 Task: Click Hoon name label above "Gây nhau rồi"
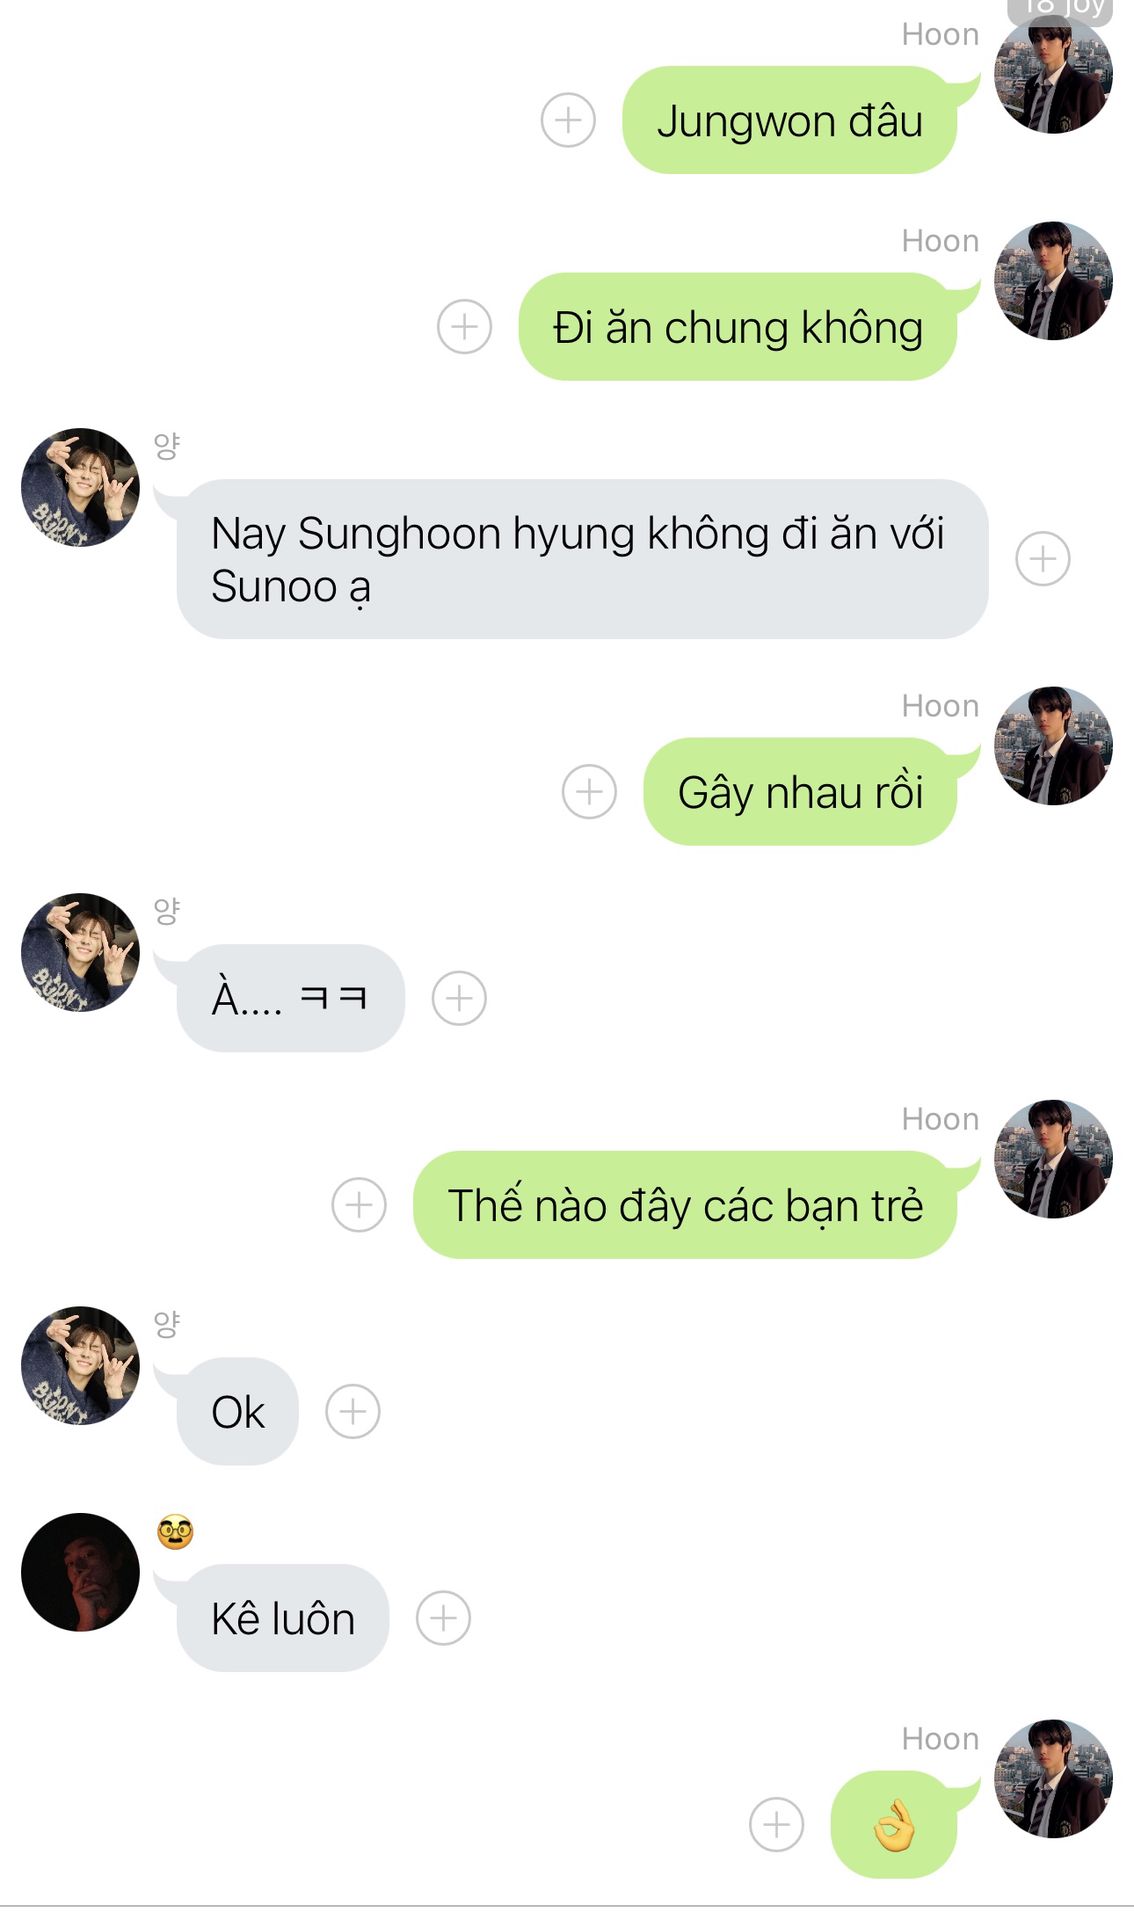pyautogui.click(x=940, y=706)
